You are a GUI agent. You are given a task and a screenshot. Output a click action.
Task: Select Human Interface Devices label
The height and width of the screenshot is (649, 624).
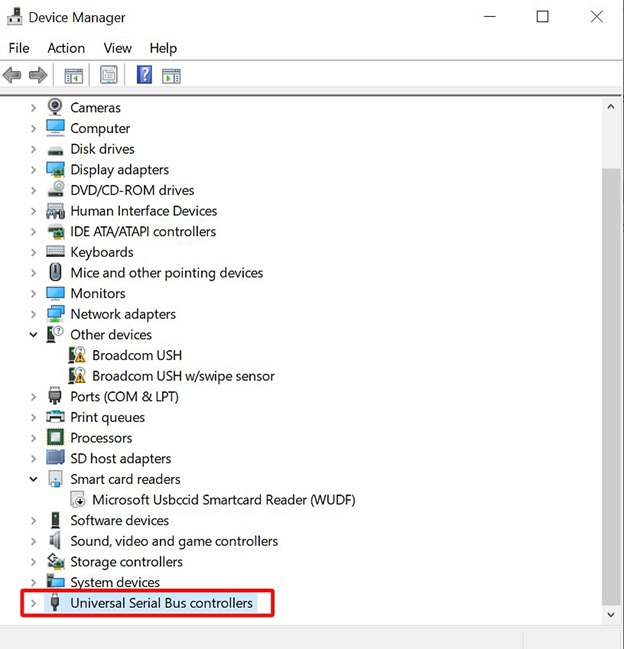pyautogui.click(x=144, y=211)
